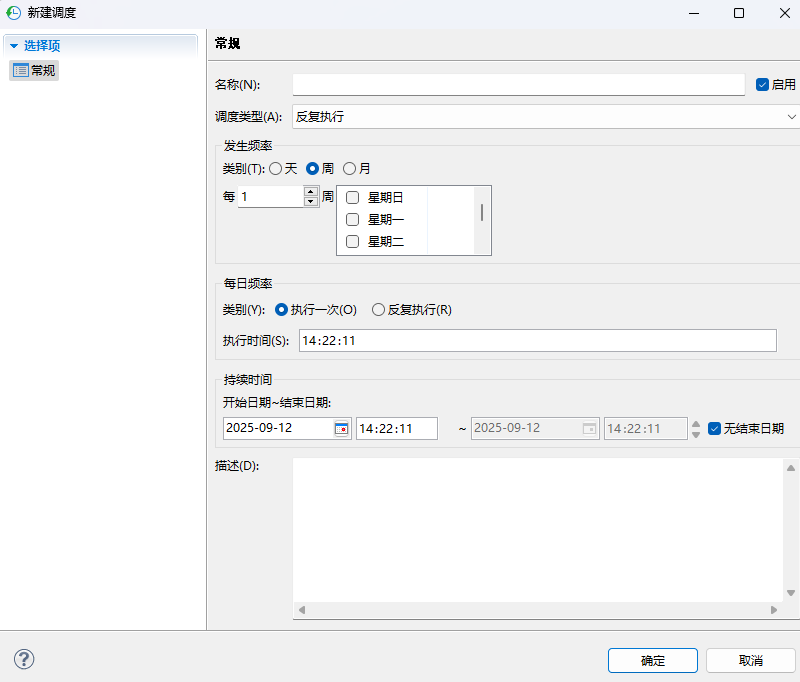
Task: Click the 取消 button
Action: coord(751,660)
